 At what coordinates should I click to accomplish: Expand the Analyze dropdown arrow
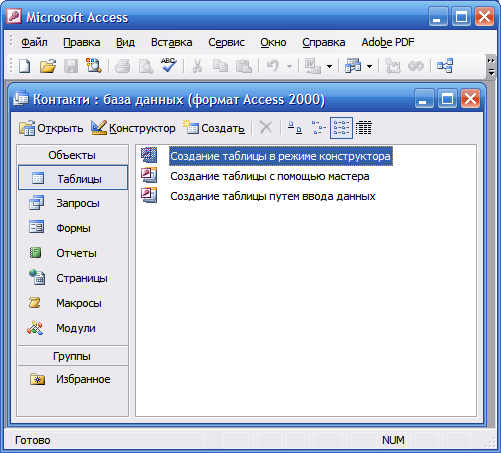(x=369, y=66)
